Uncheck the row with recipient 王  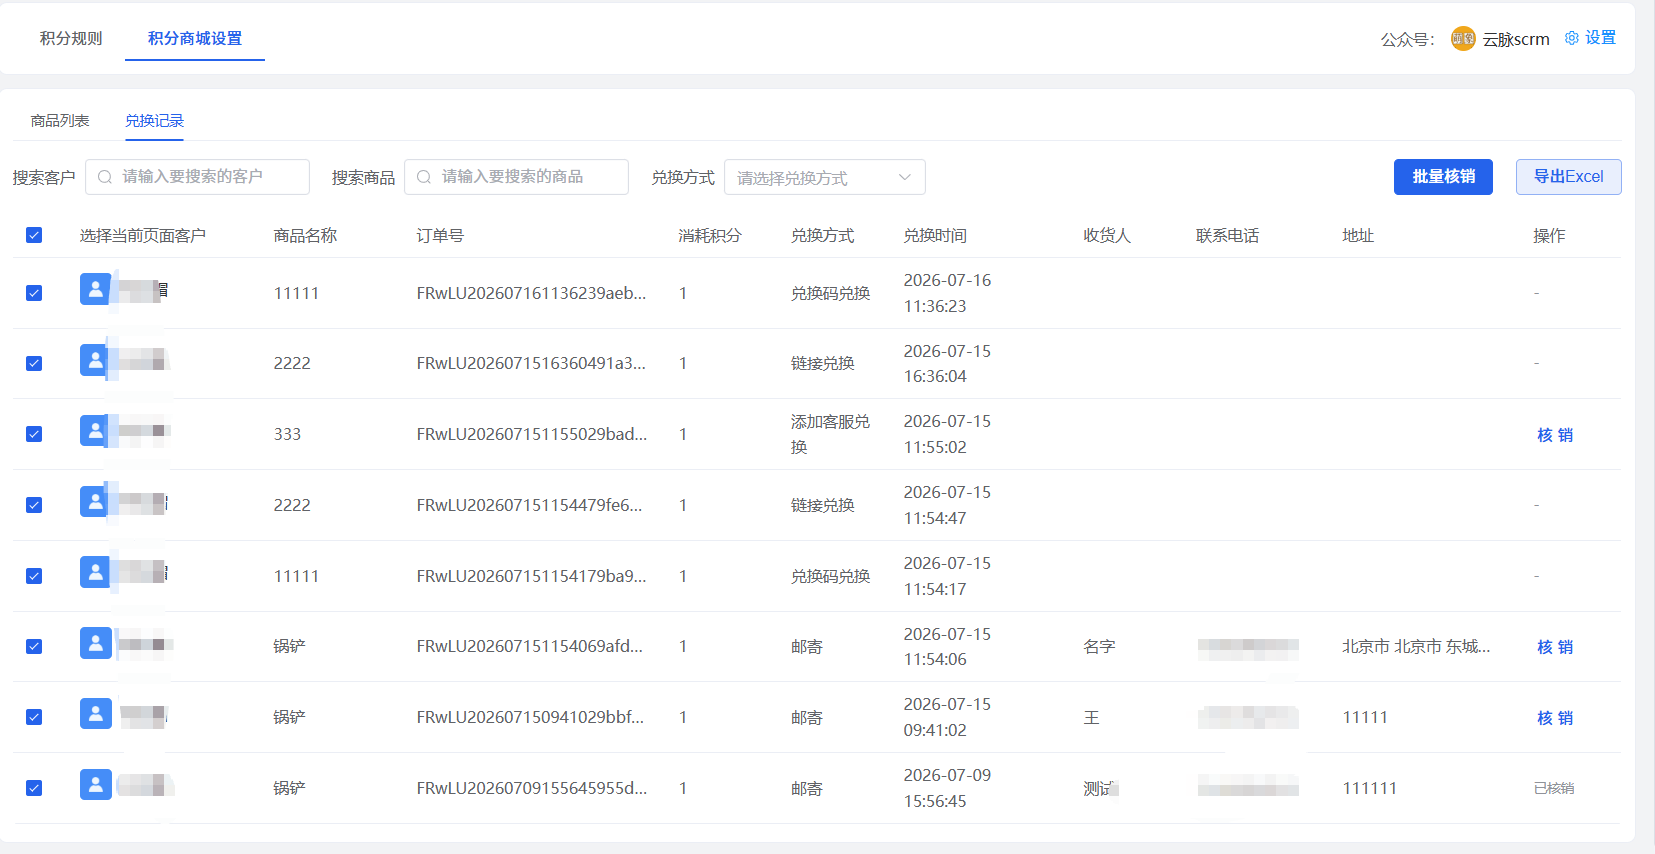click(x=34, y=717)
